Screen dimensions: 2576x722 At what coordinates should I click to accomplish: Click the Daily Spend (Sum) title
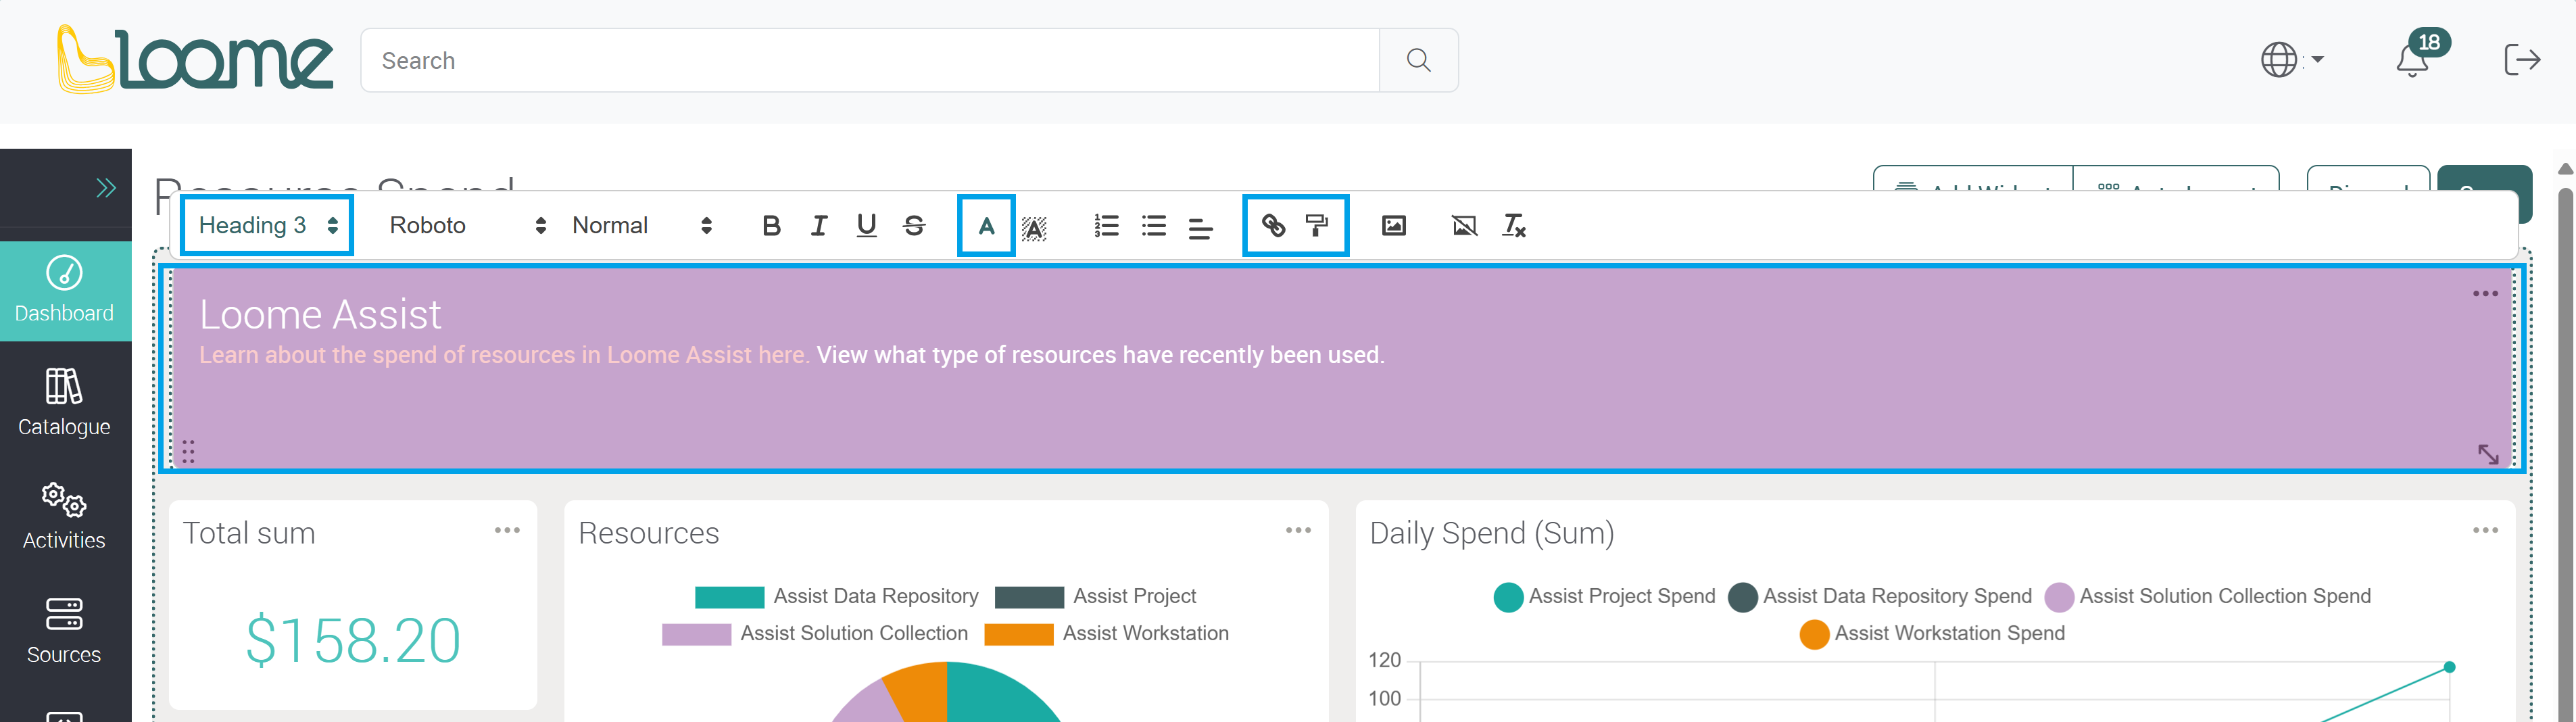pyautogui.click(x=1492, y=533)
